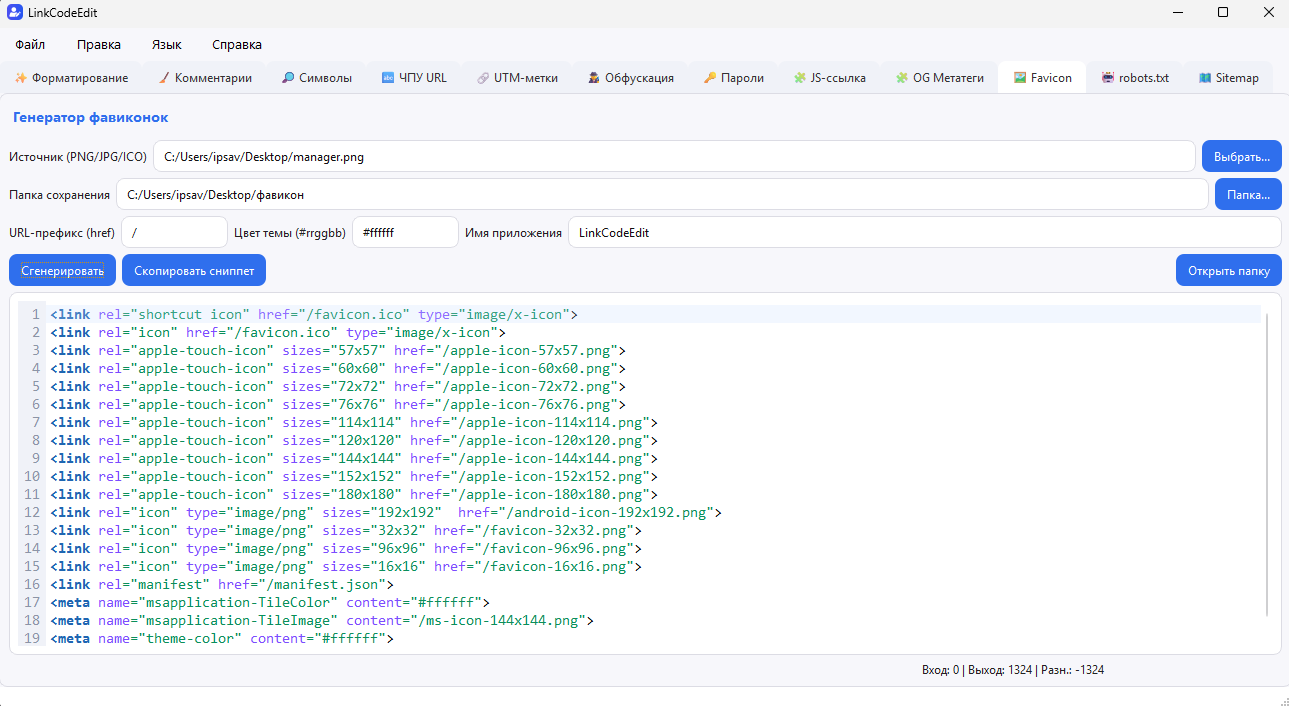Click the Цвет темы #ffffff field

(405, 233)
